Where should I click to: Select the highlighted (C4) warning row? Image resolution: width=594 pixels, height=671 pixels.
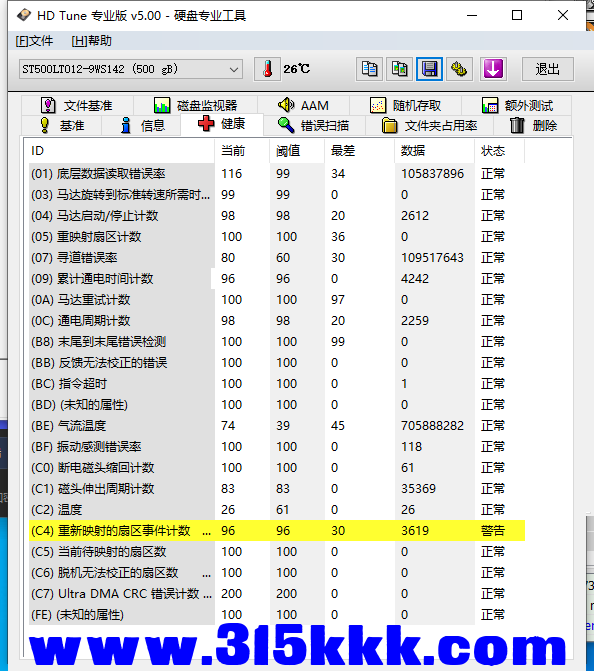pos(277,531)
